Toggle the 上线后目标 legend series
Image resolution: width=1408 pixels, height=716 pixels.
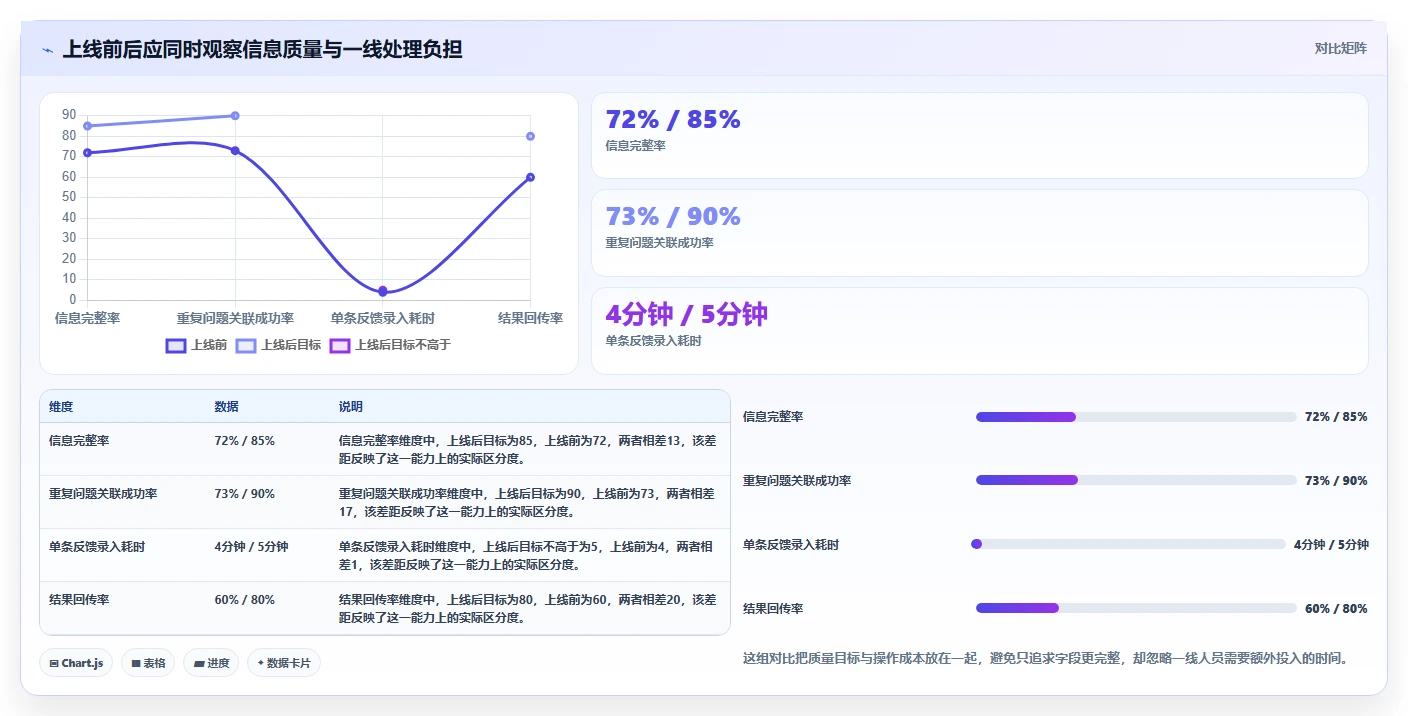279,345
